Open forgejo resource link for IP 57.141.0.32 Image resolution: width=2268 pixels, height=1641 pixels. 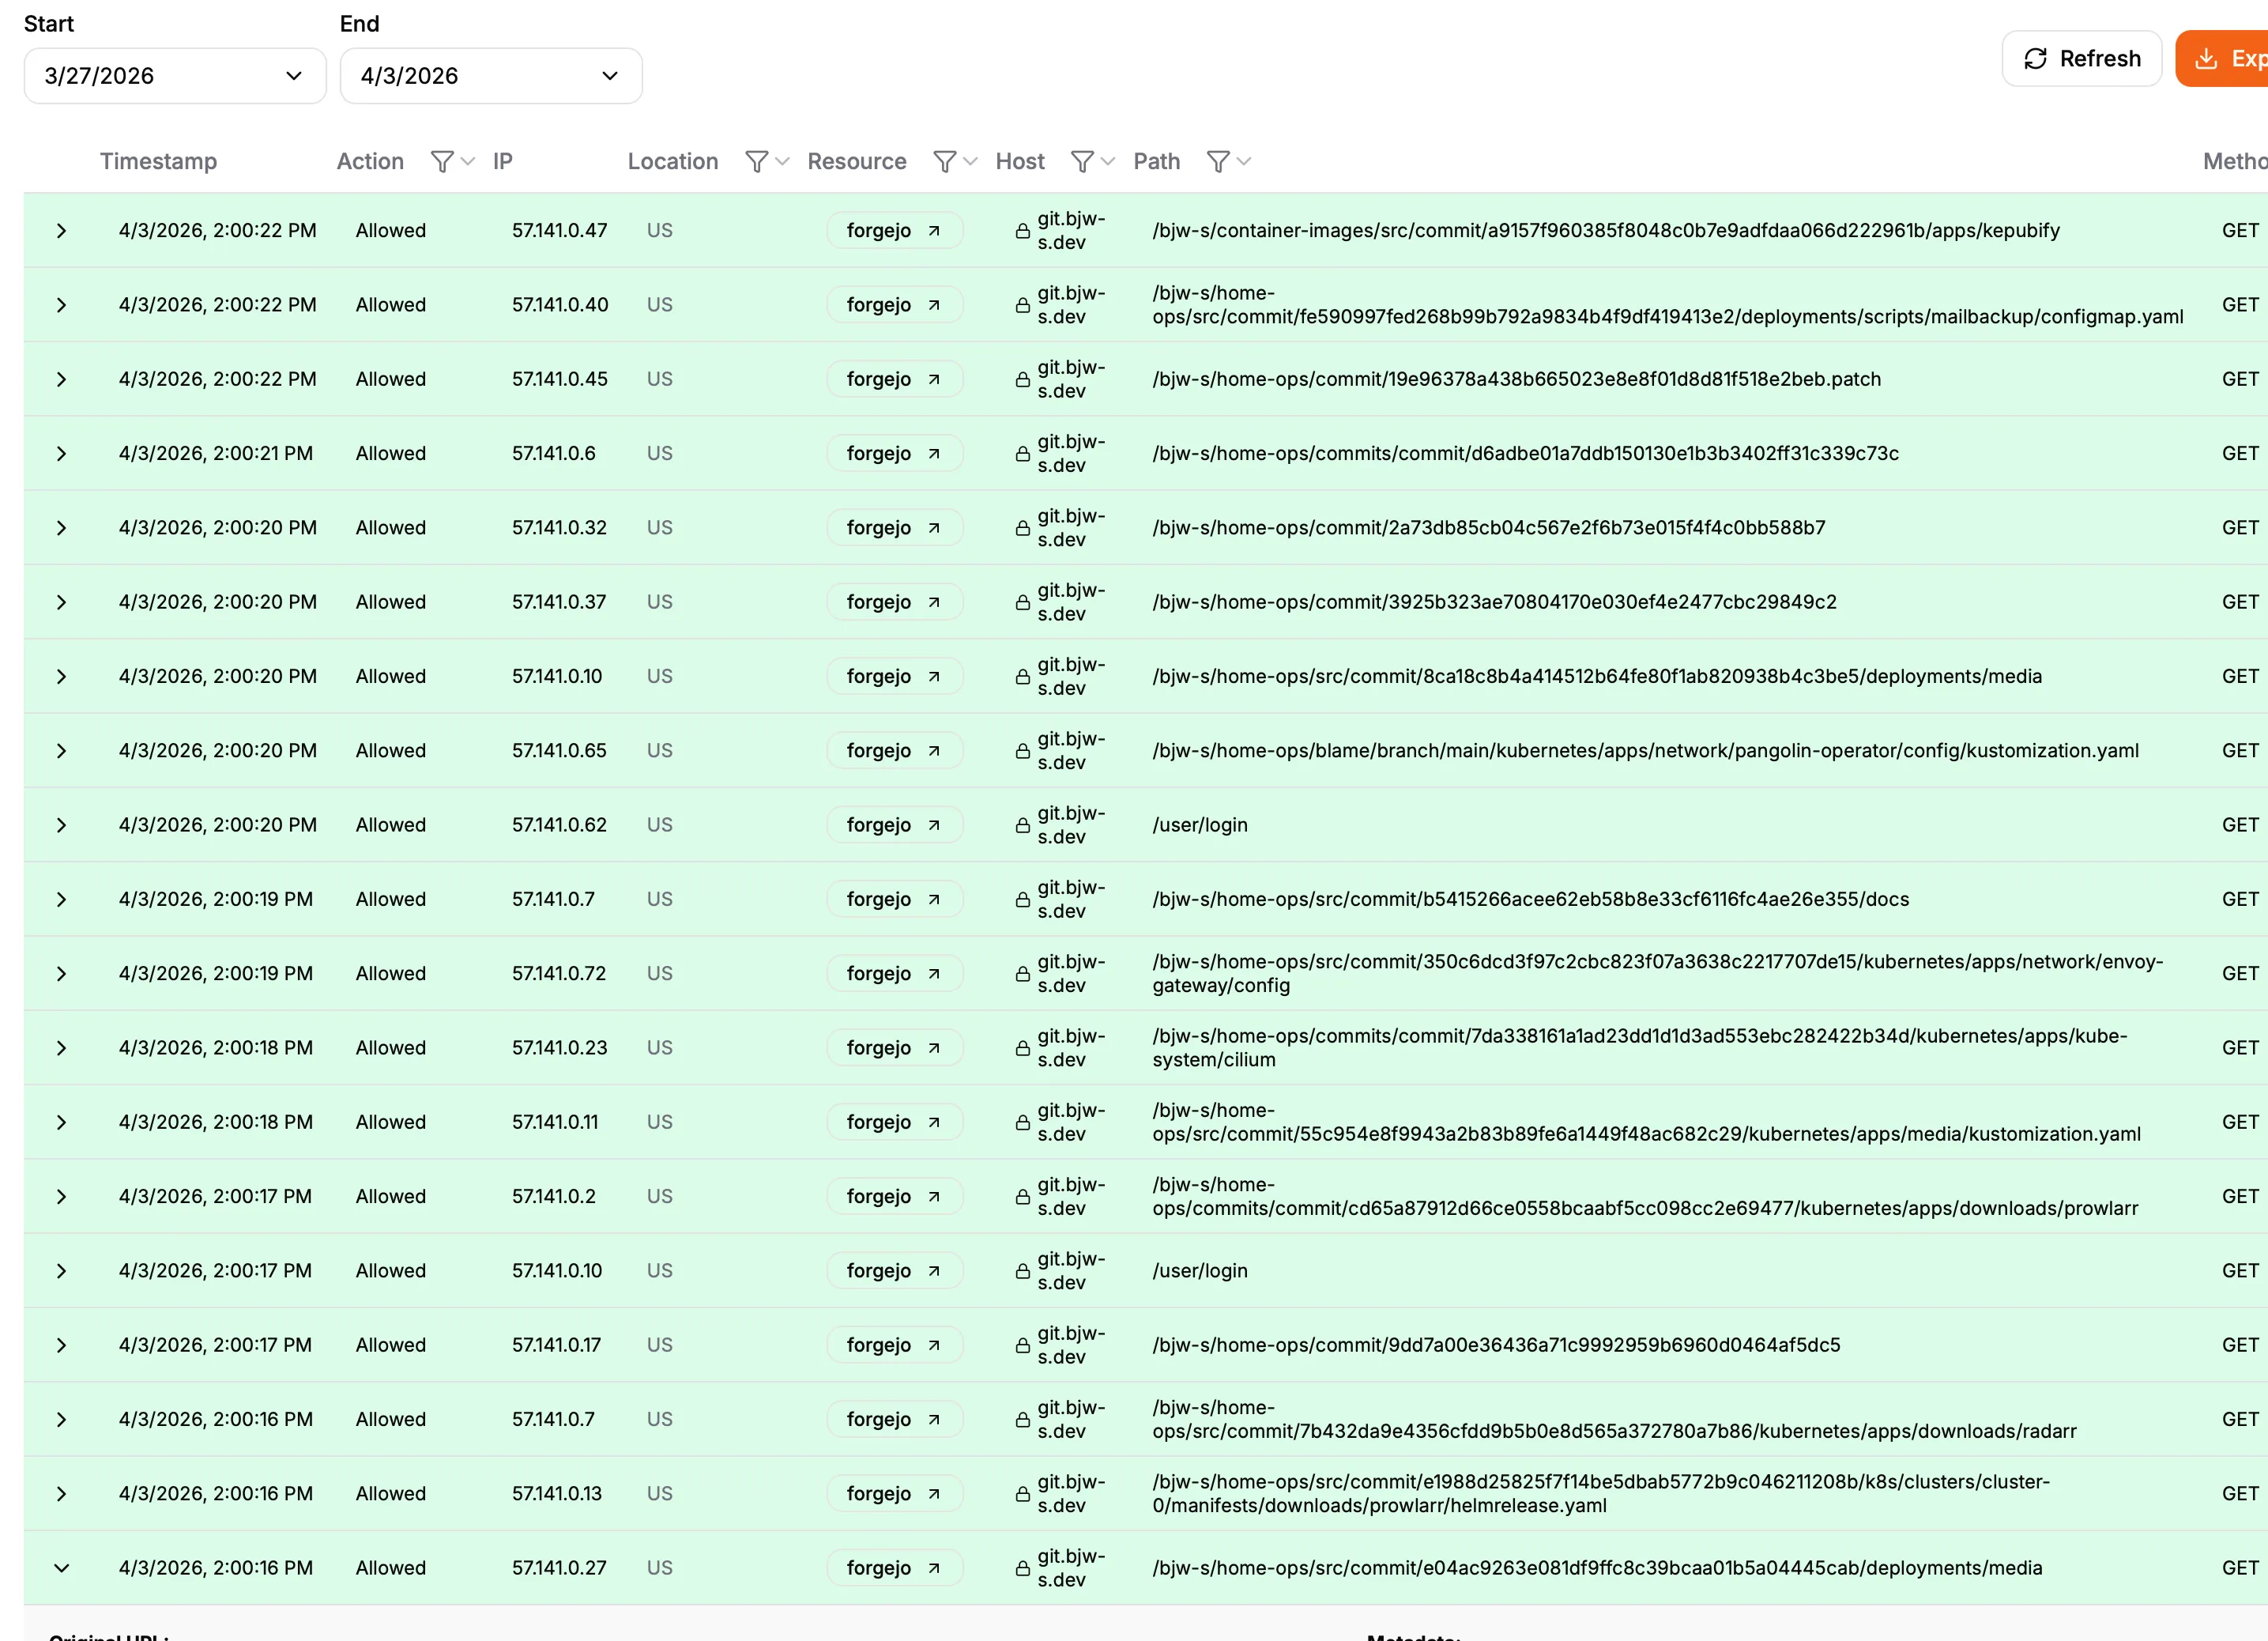point(894,528)
